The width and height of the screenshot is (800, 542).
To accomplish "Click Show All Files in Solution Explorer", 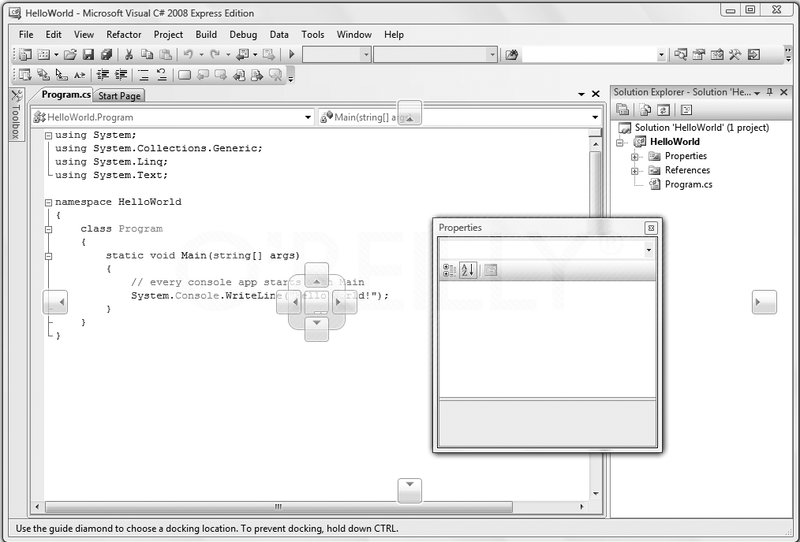I will click(x=645, y=110).
